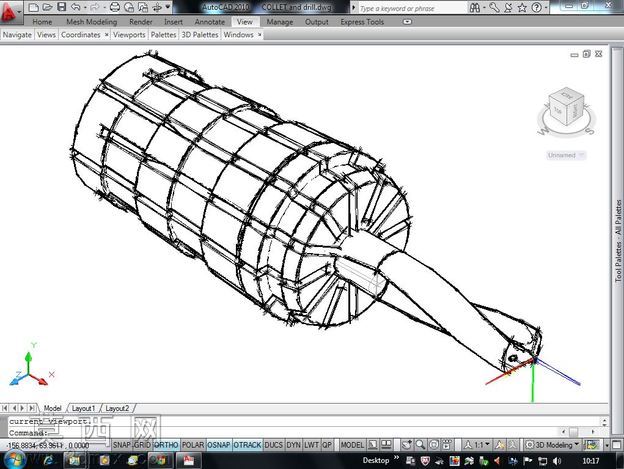Open the status bar menu arrow
This screenshot has width=624, height=469.
[607, 445]
